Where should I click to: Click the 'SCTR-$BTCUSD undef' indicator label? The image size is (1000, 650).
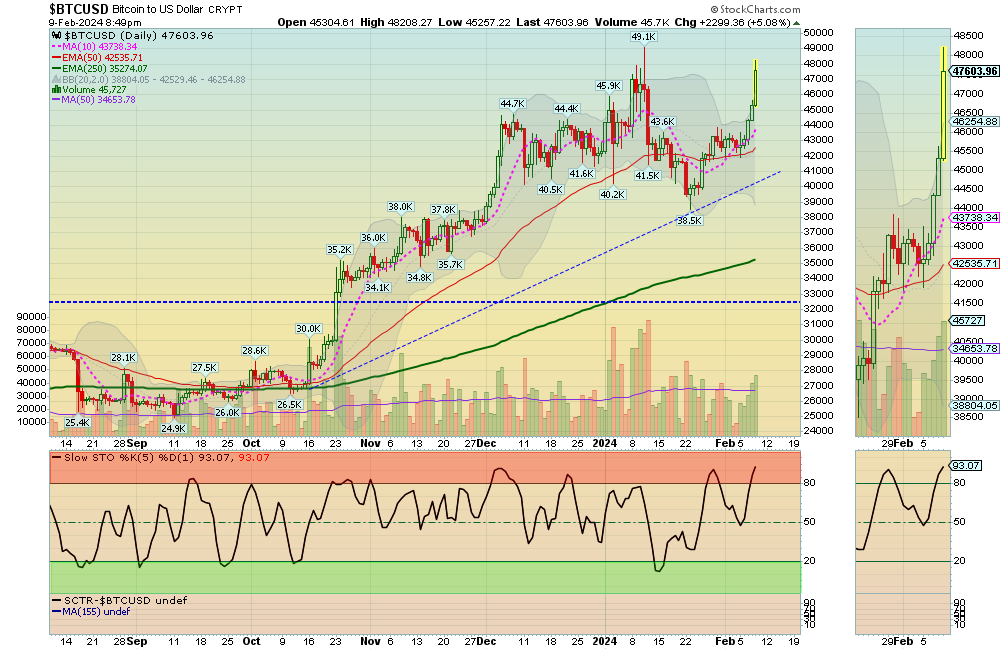click(x=125, y=600)
